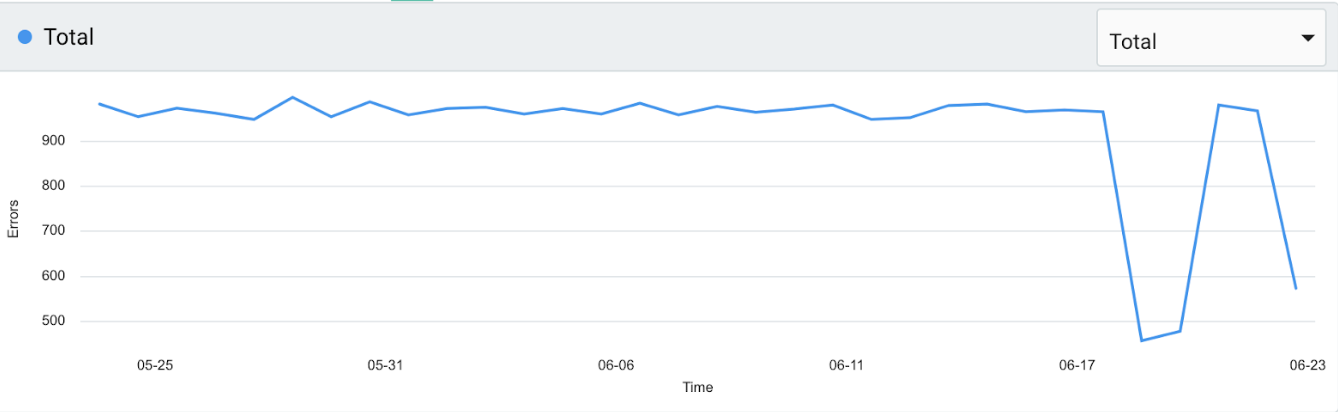Toggle the Total series legend label
The image size is (1338, 412).
(68, 37)
